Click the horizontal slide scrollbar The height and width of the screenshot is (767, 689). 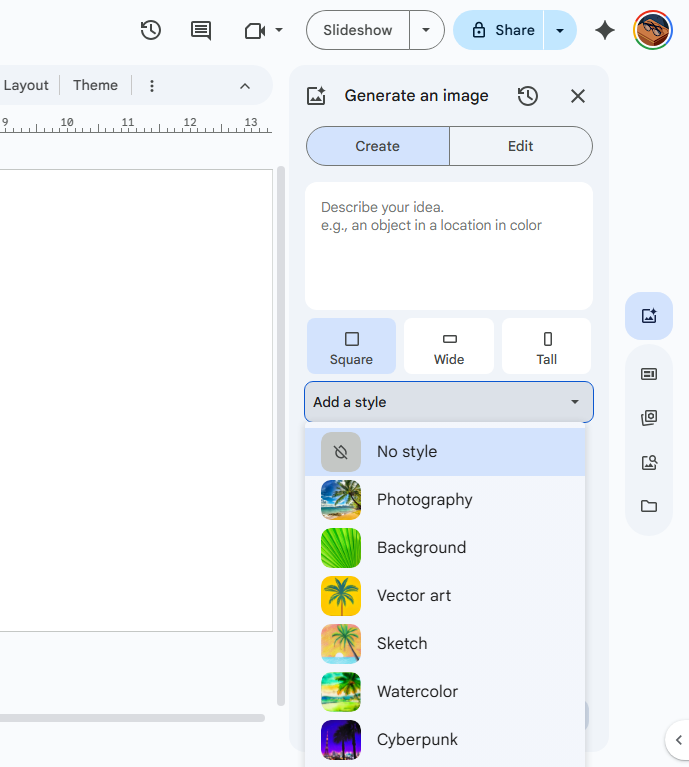[132, 718]
